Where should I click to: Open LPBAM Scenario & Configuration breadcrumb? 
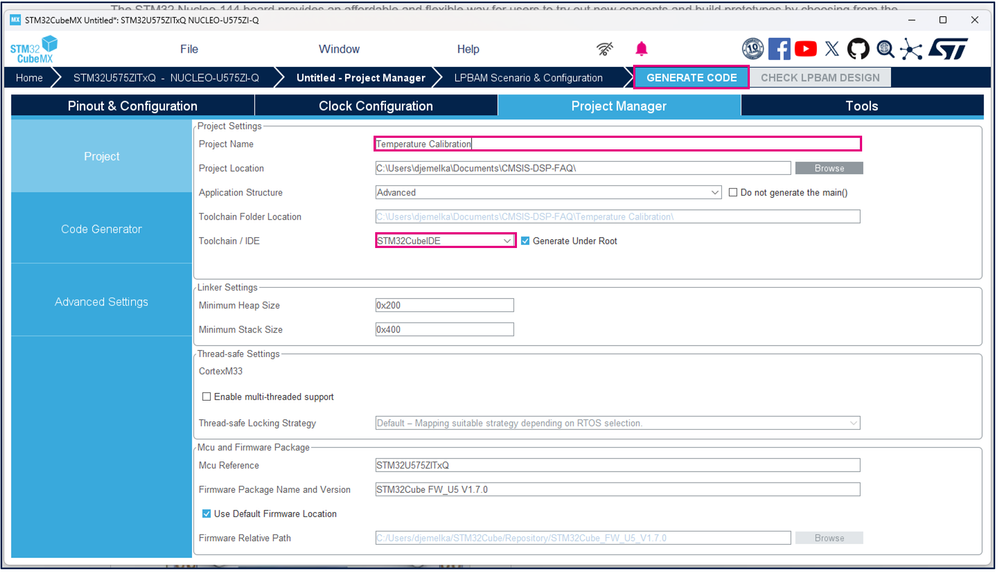click(528, 78)
